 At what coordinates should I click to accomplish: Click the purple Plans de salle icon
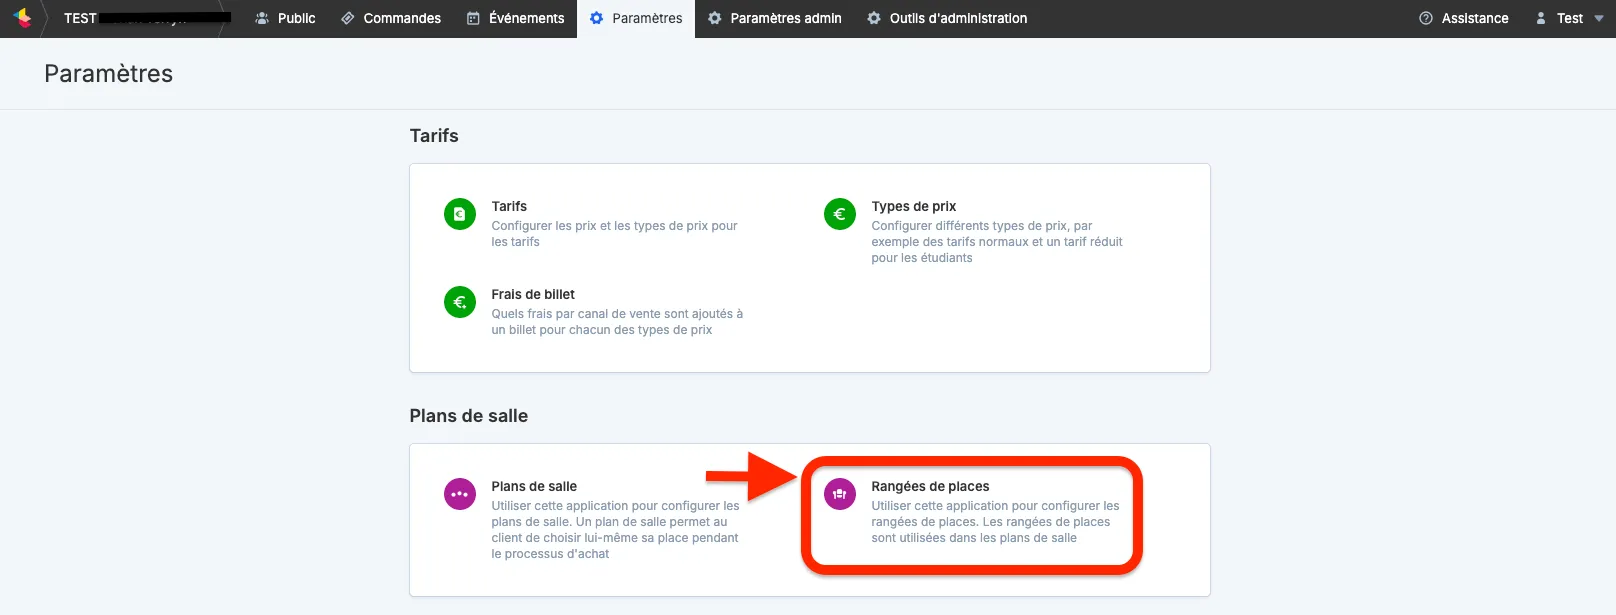click(x=460, y=494)
